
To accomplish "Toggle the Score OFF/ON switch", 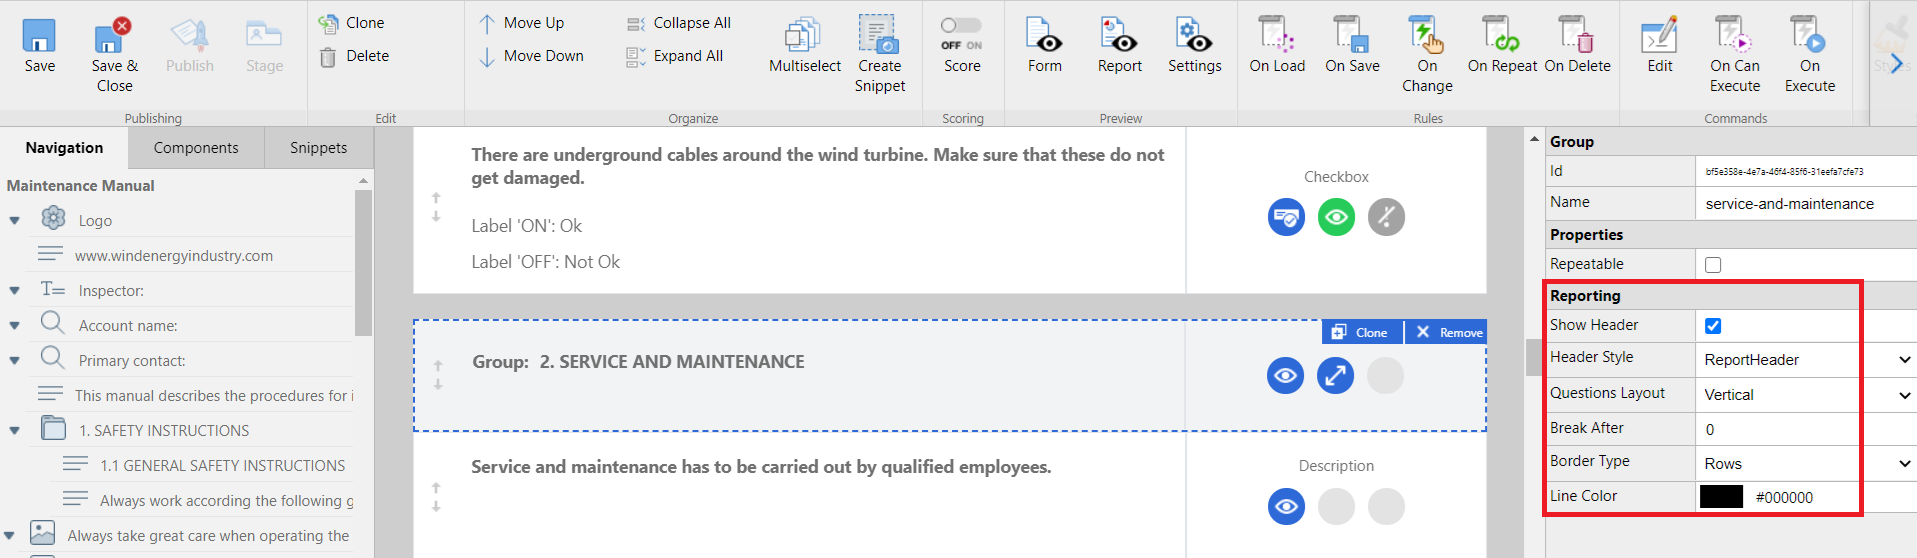I will click(x=961, y=26).
